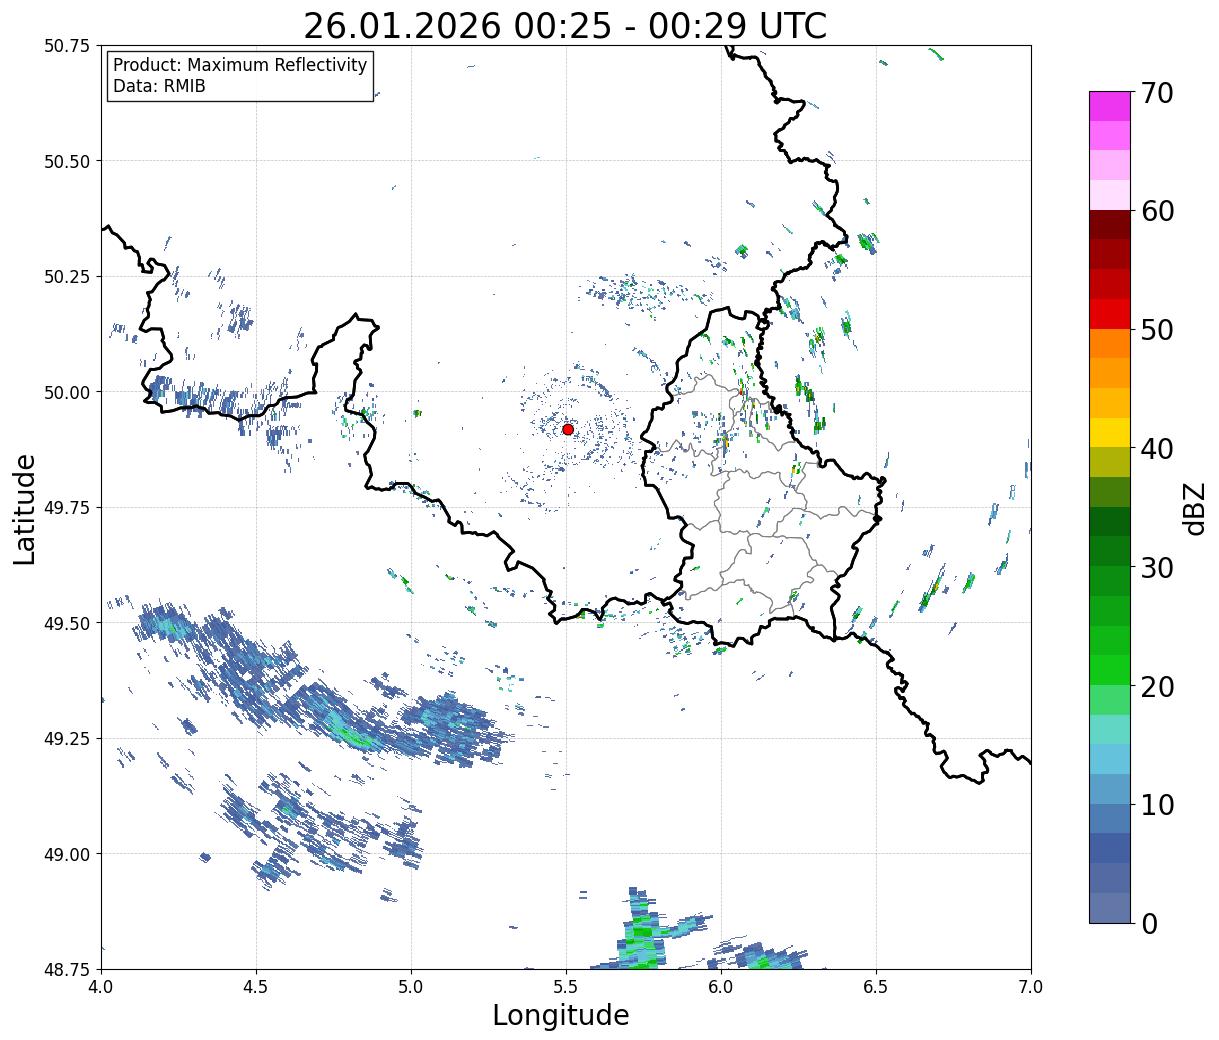Select the yellow swatch just above 40
Screen dimensions: 1219x1040
1109,432
